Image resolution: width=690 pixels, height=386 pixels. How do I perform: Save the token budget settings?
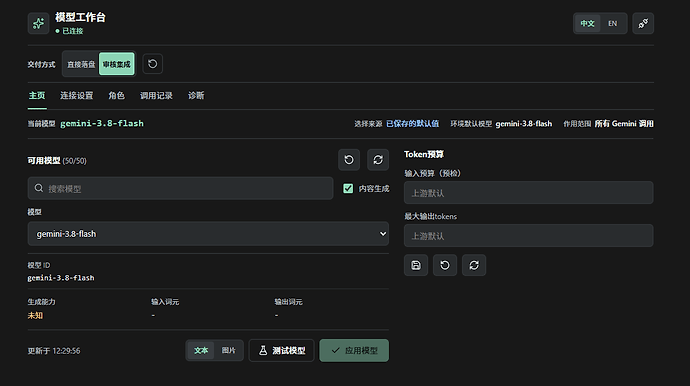coord(416,265)
